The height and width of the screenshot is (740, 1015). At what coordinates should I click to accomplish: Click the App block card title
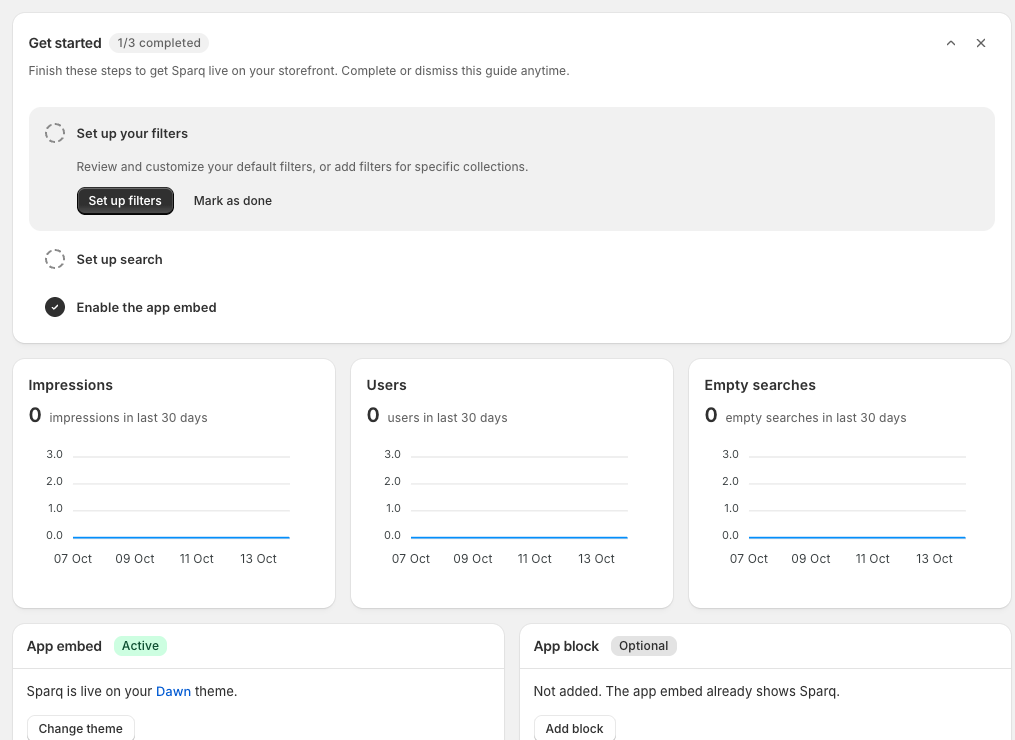pyautogui.click(x=566, y=646)
